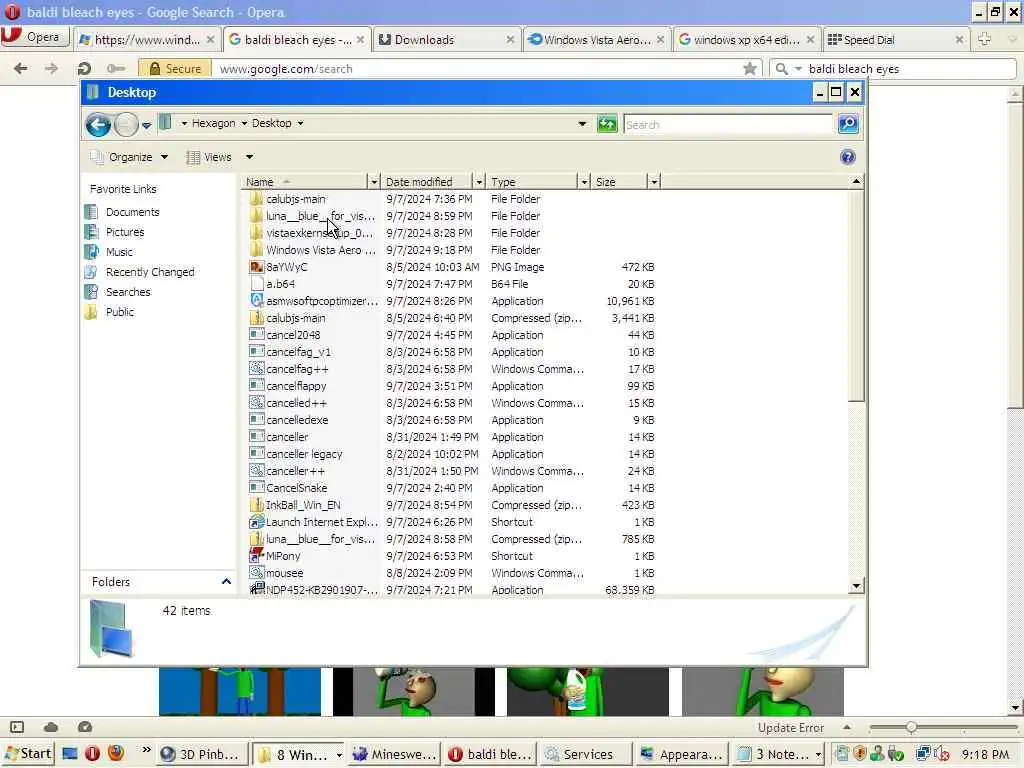Bookmark page with the star icon
The image size is (1024, 768).
coord(750,68)
